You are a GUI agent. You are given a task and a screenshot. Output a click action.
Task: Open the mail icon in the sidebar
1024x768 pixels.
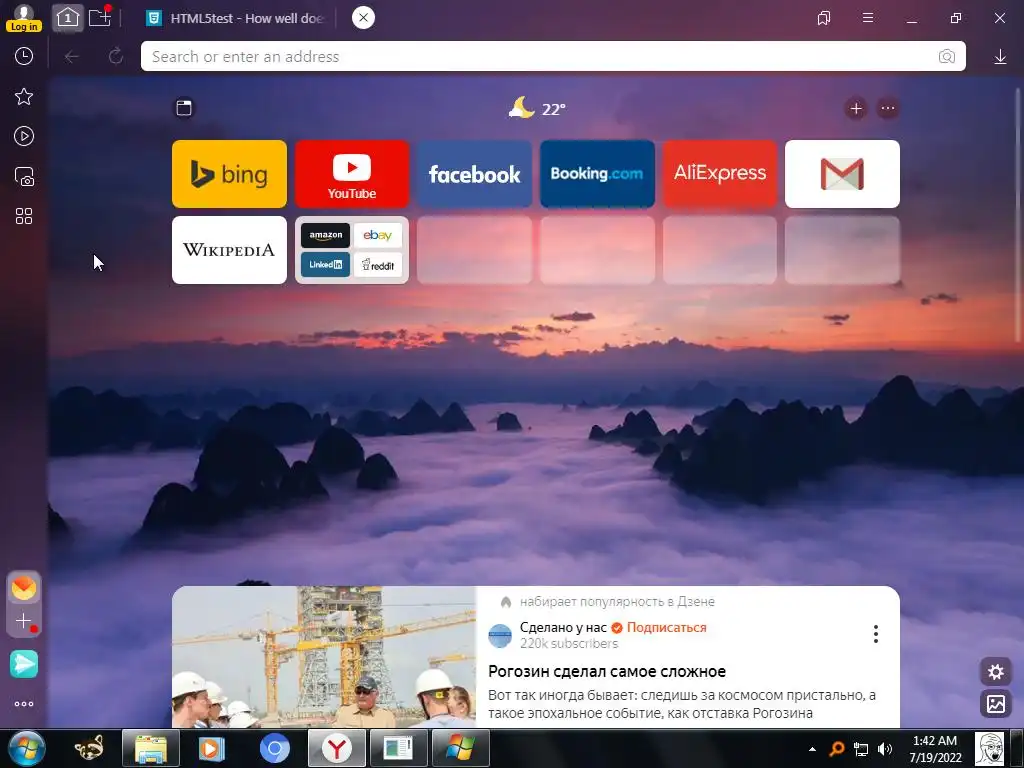coord(24,588)
